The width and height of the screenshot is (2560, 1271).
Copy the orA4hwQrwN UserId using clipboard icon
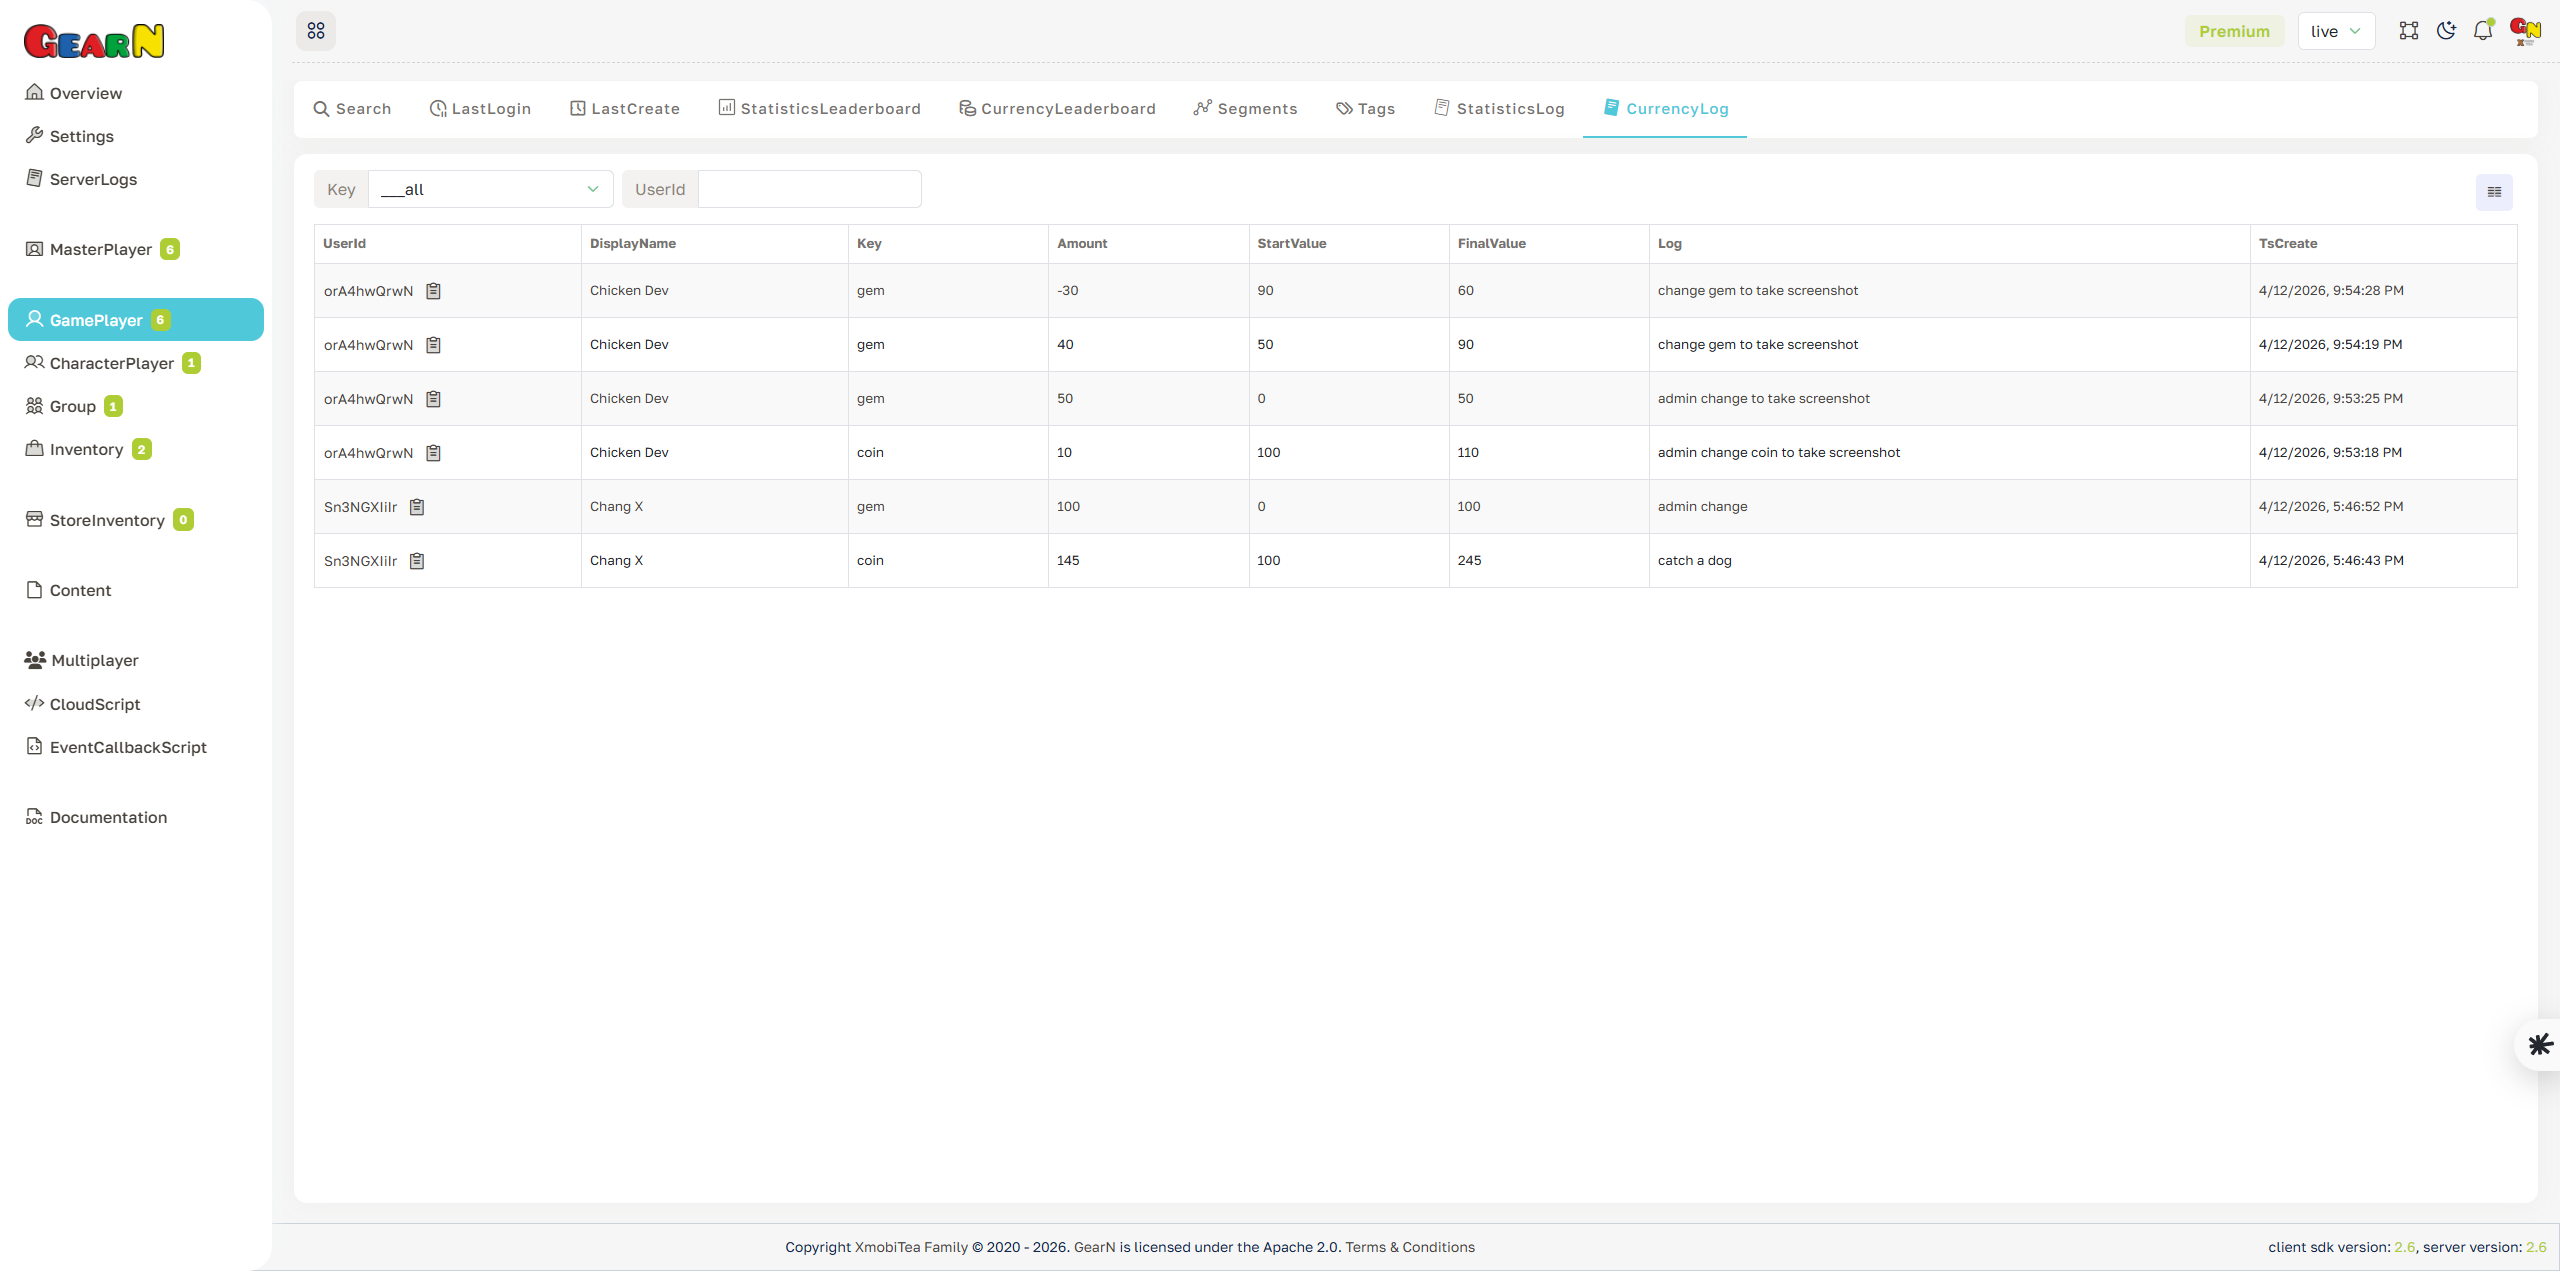[x=433, y=291]
